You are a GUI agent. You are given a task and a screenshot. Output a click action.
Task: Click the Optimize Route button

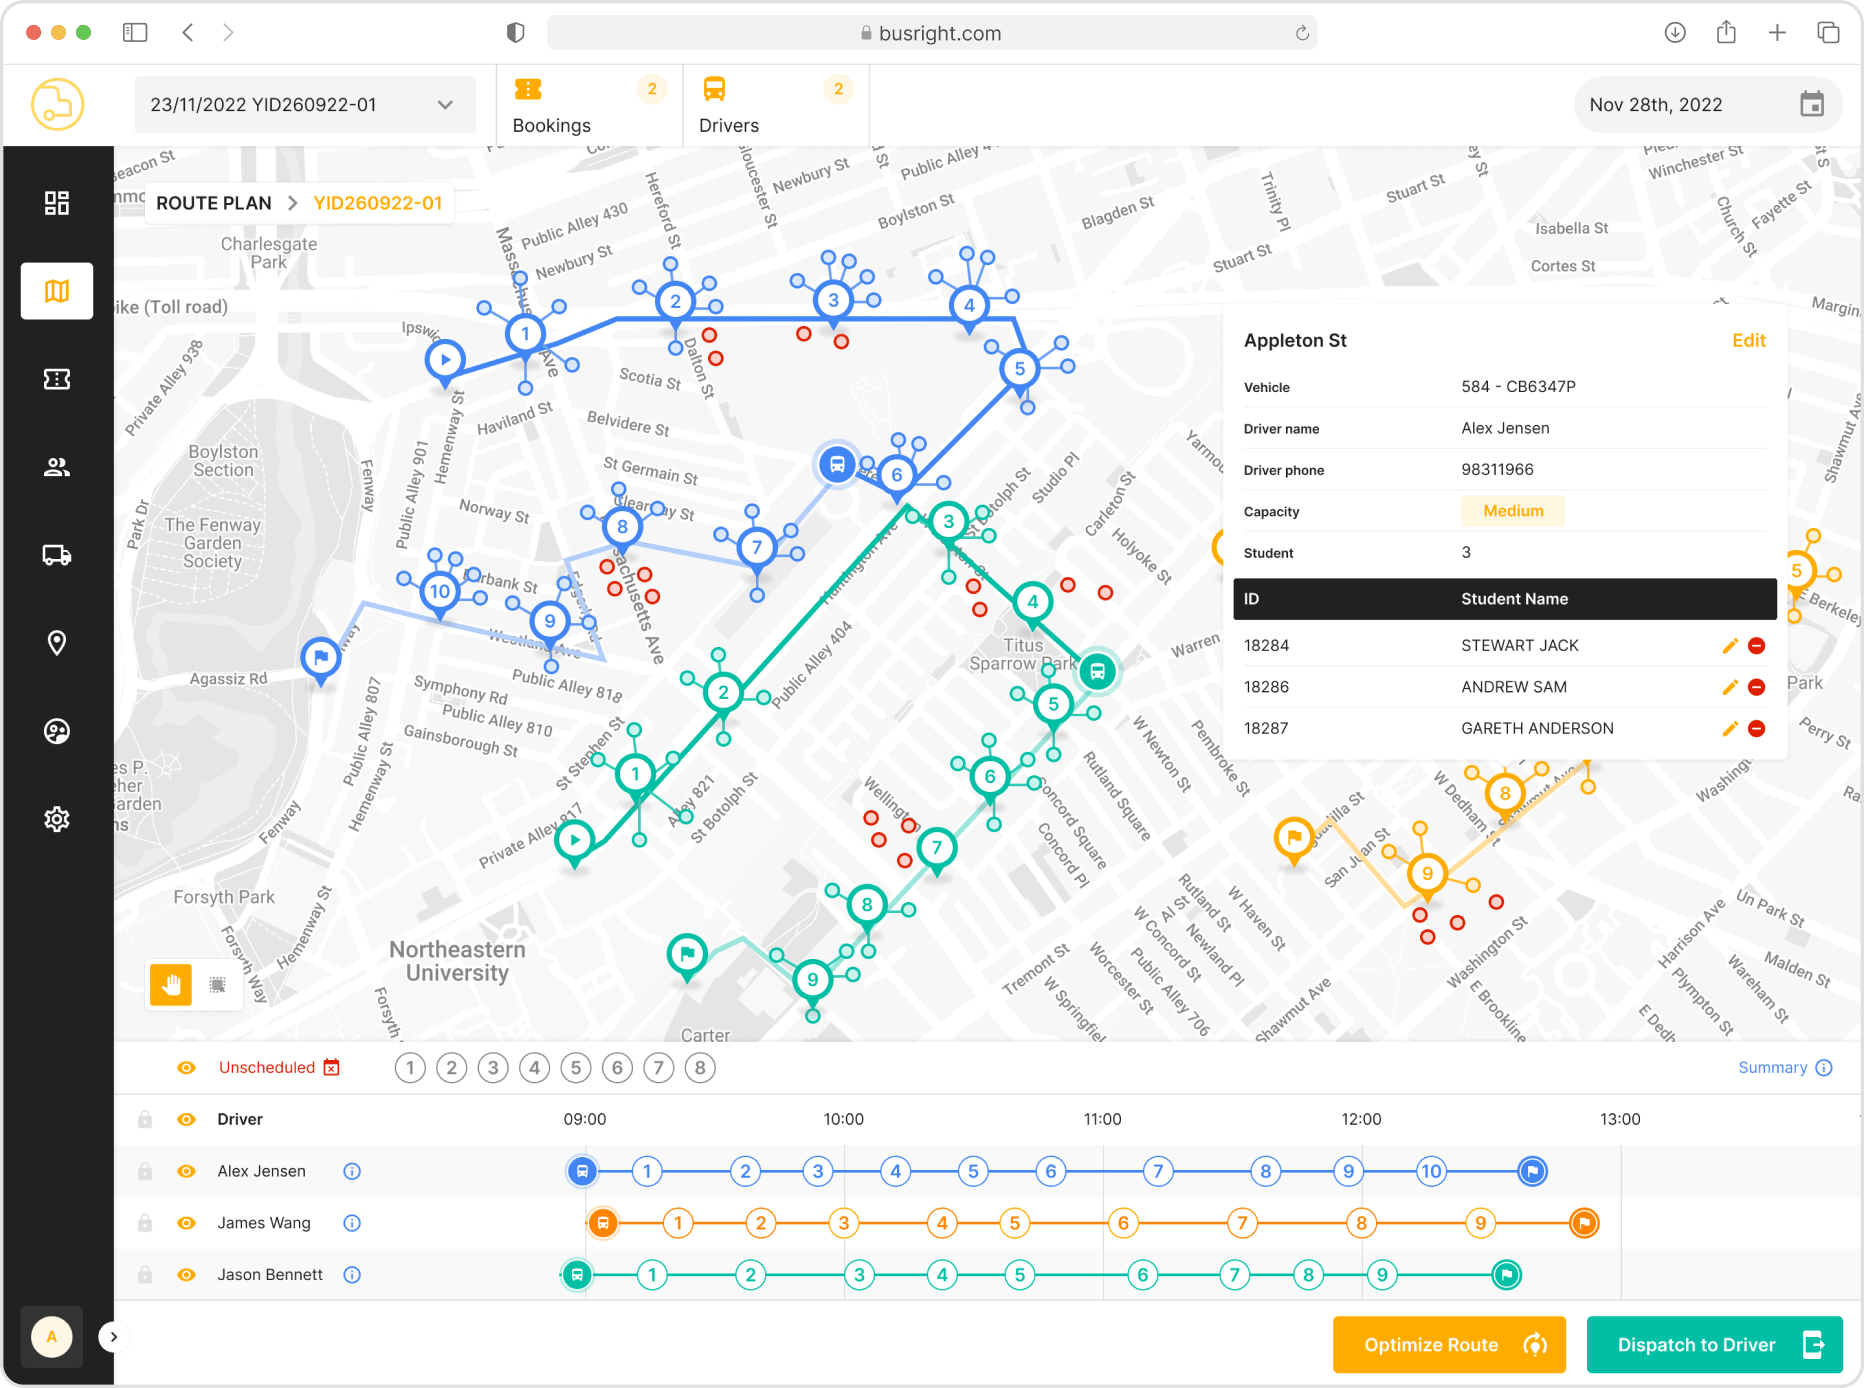click(1448, 1344)
